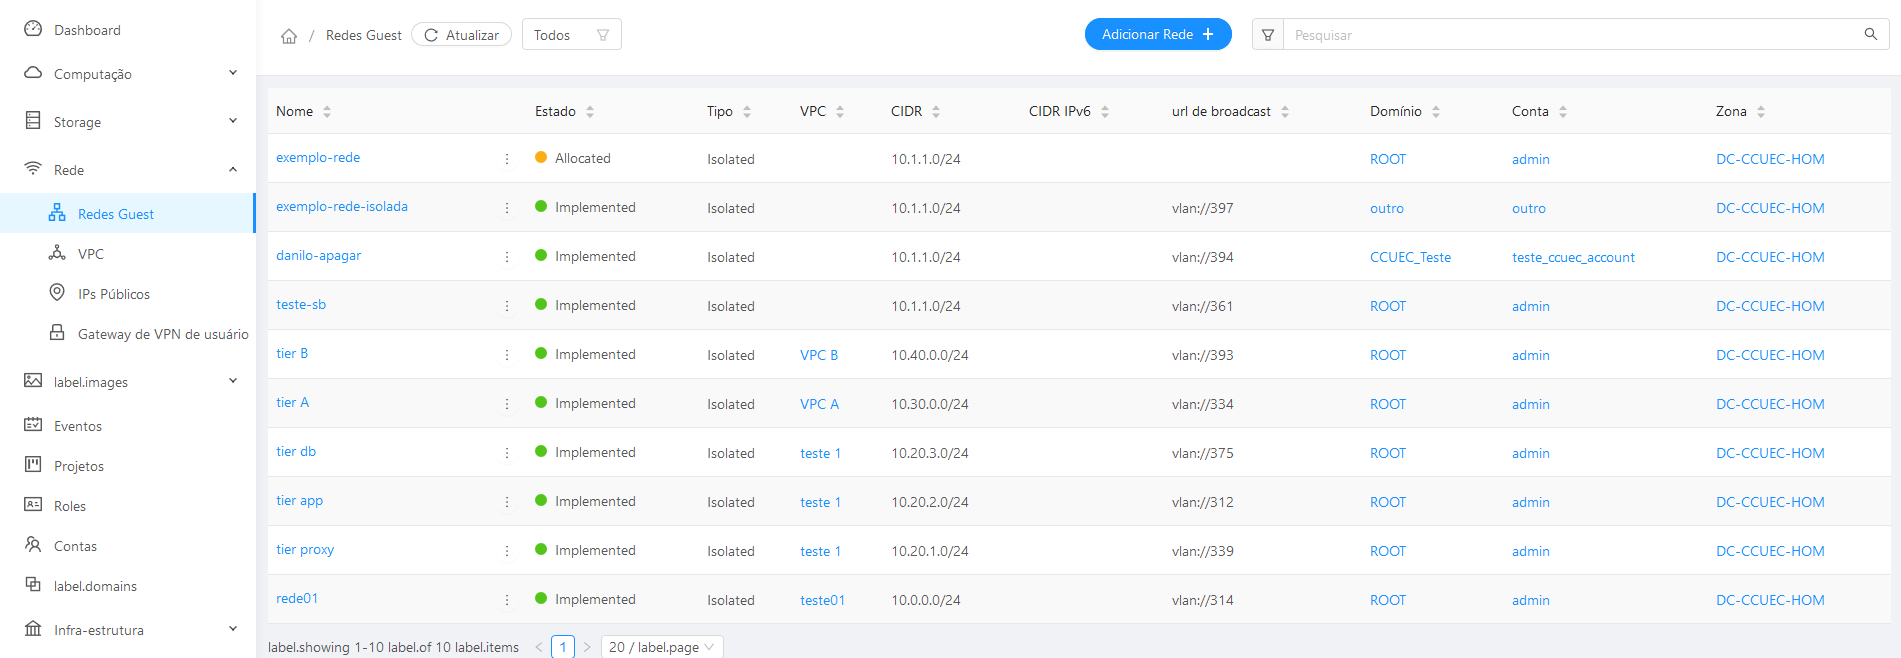Open three-dot menu for tier db row
Viewport: 1901px width, 658px height.
[507, 453]
